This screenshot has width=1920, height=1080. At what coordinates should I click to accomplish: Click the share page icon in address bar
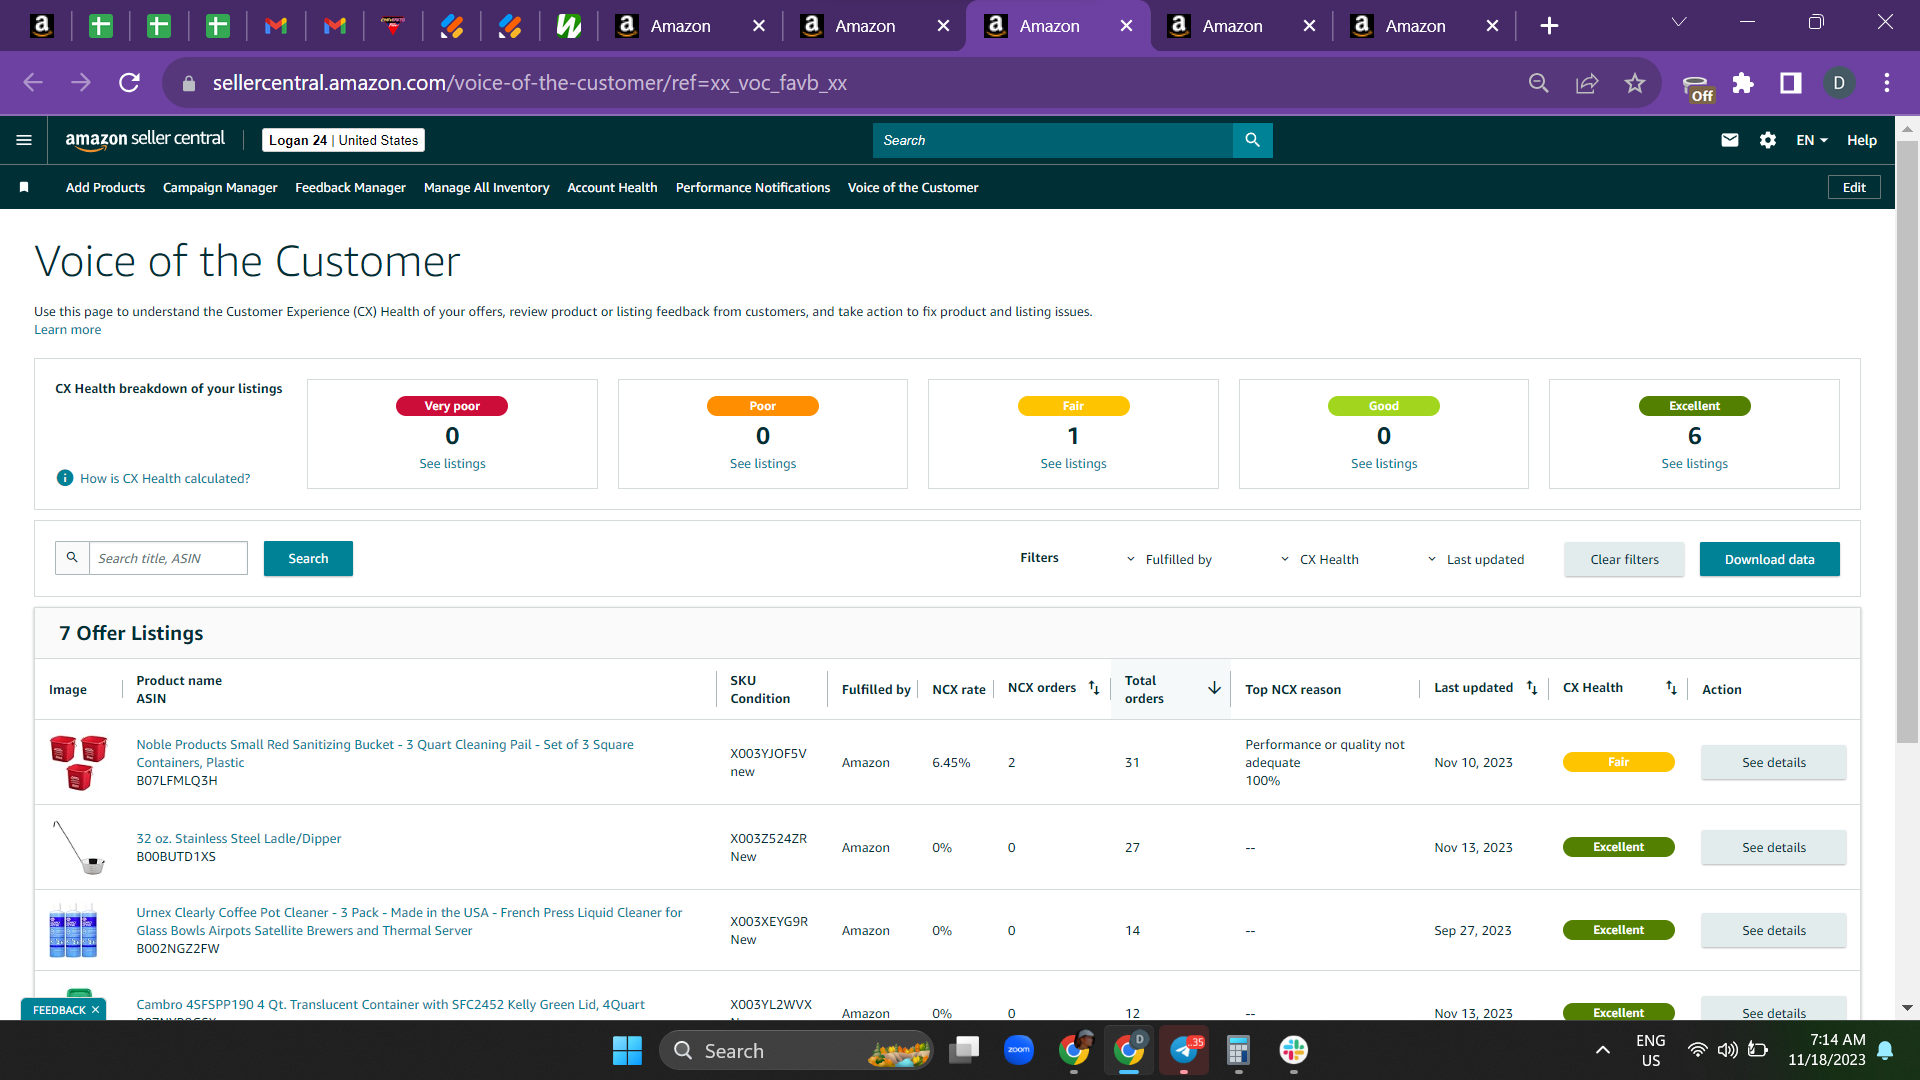coord(1587,83)
